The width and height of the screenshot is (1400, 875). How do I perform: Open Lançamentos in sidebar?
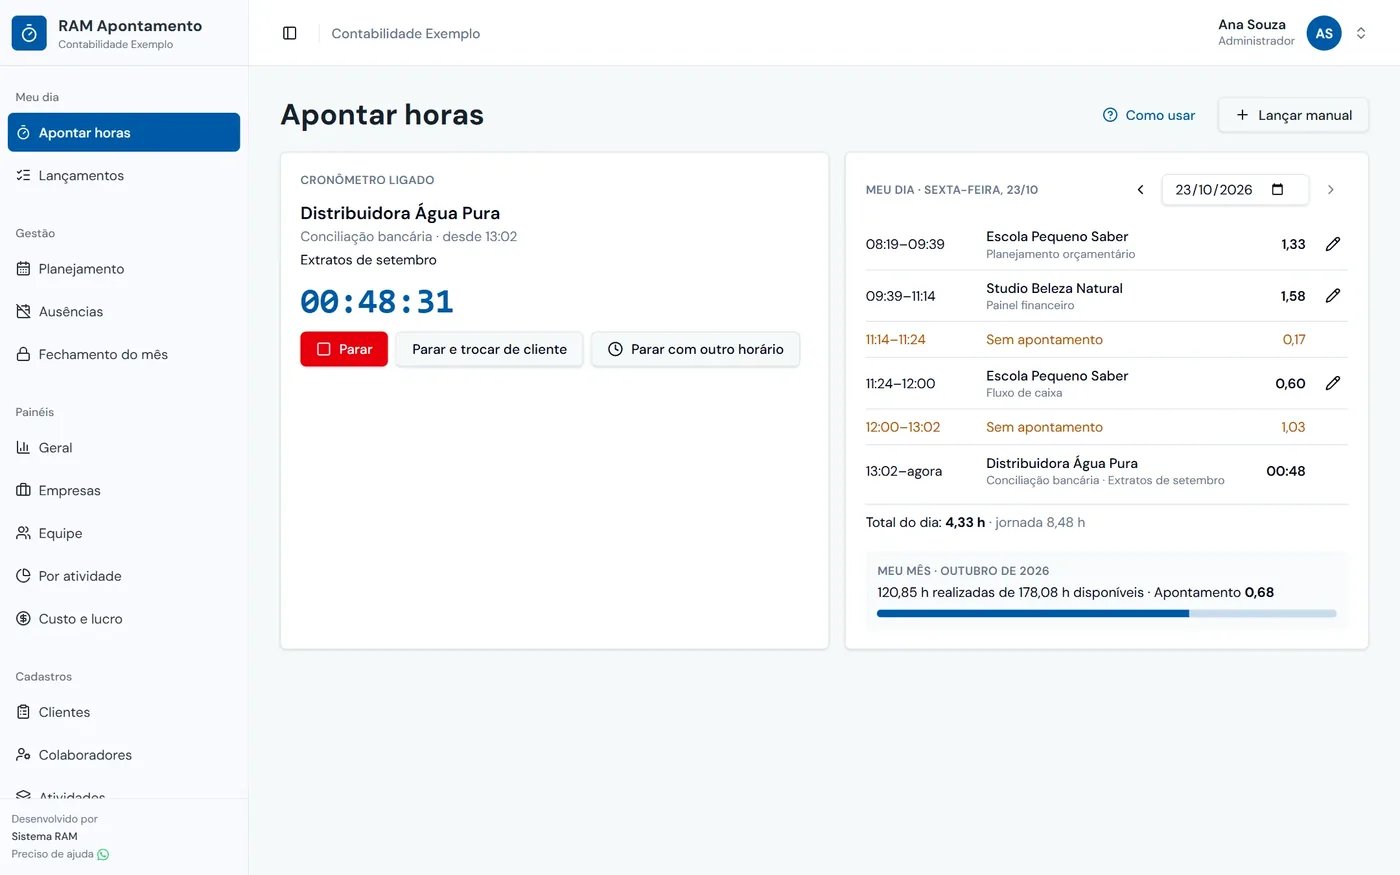pyautogui.click(x=124, y=175)
